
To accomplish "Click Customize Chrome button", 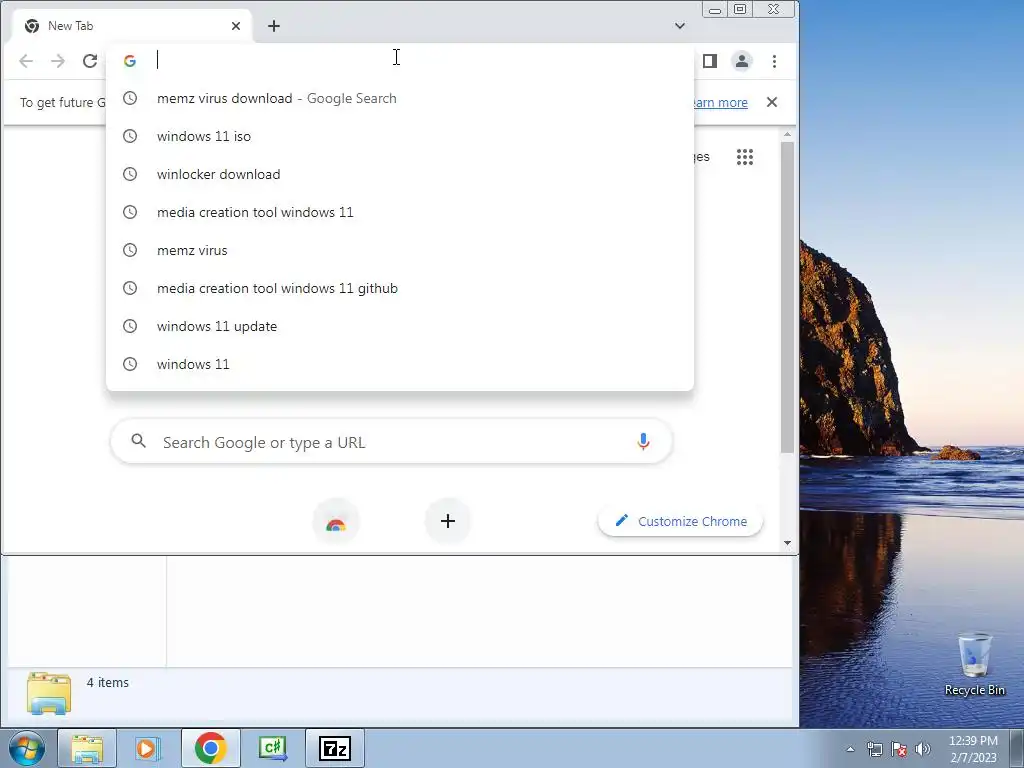I will click(x=680, y=521).
